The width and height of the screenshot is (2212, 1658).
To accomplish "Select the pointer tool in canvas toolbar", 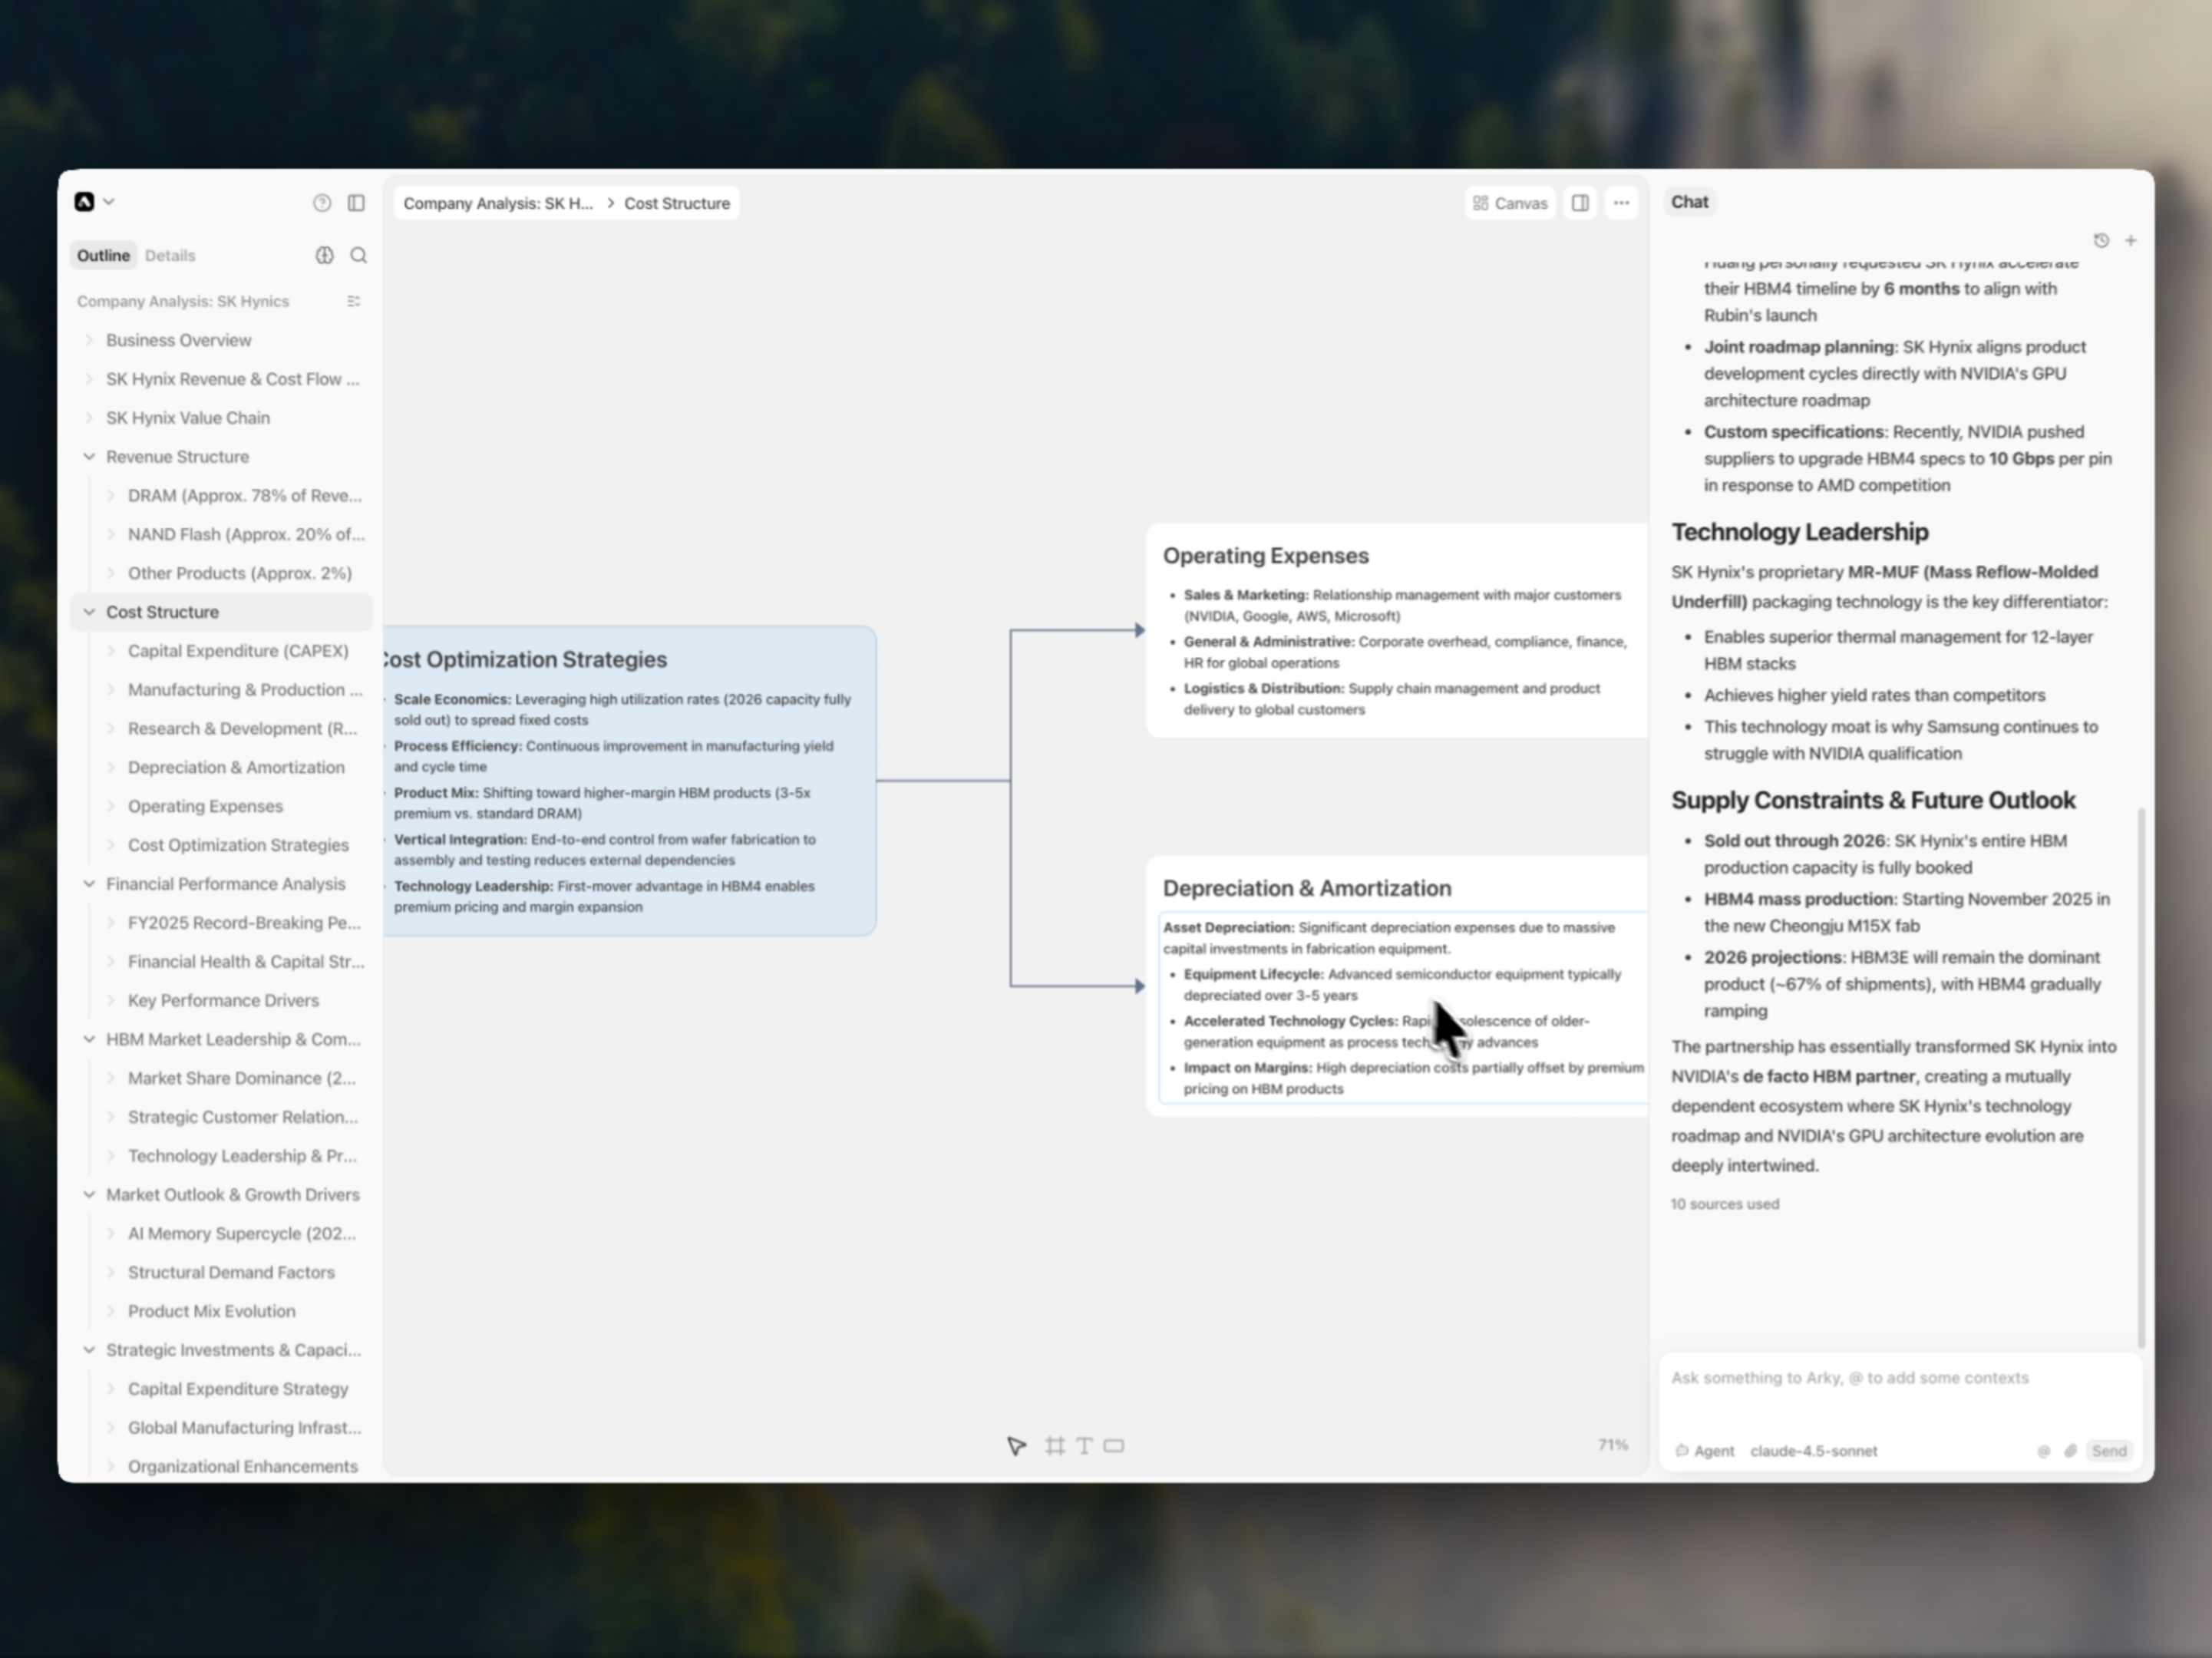I will (1016, 1446).
